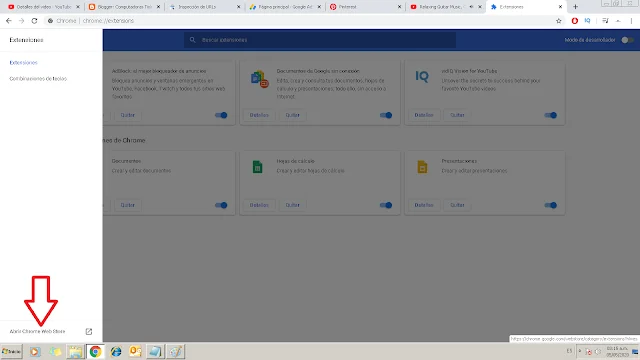Disable the AdBlock extension toggle
This screenshot has height=360, width=640.
tap(221, 115)
